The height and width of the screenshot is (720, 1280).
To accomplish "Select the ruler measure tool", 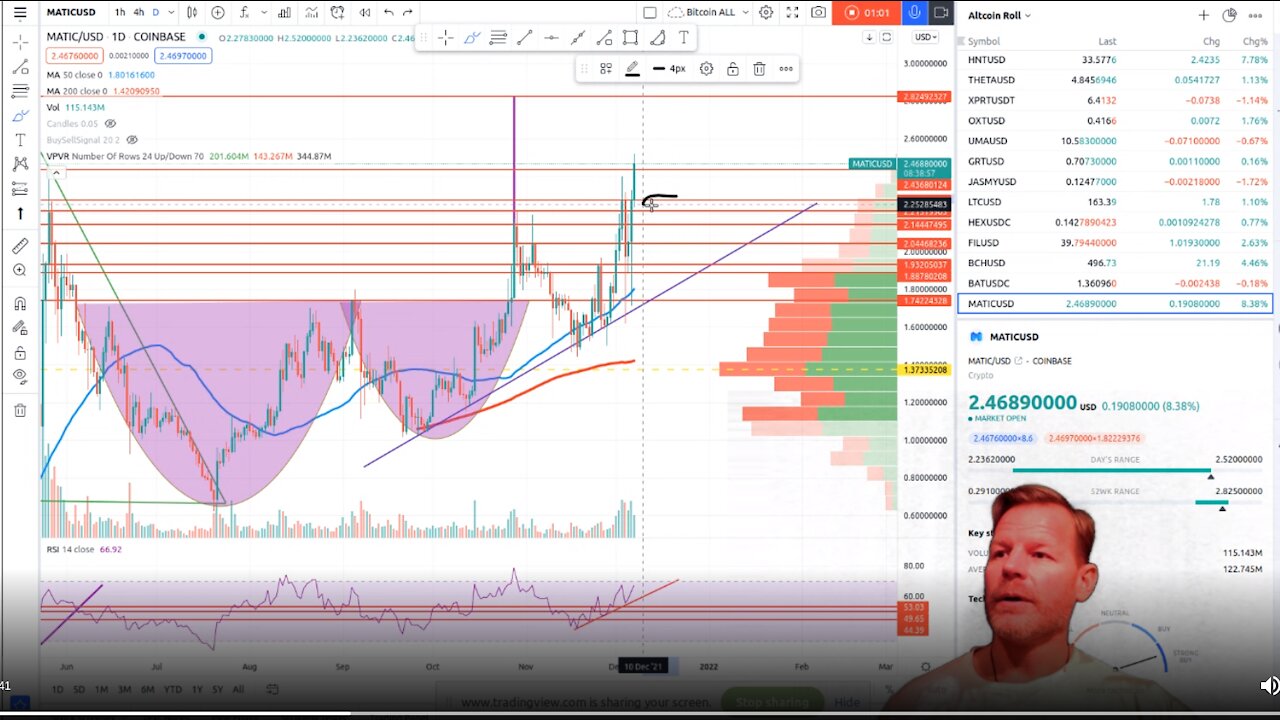I will [20, 246].
